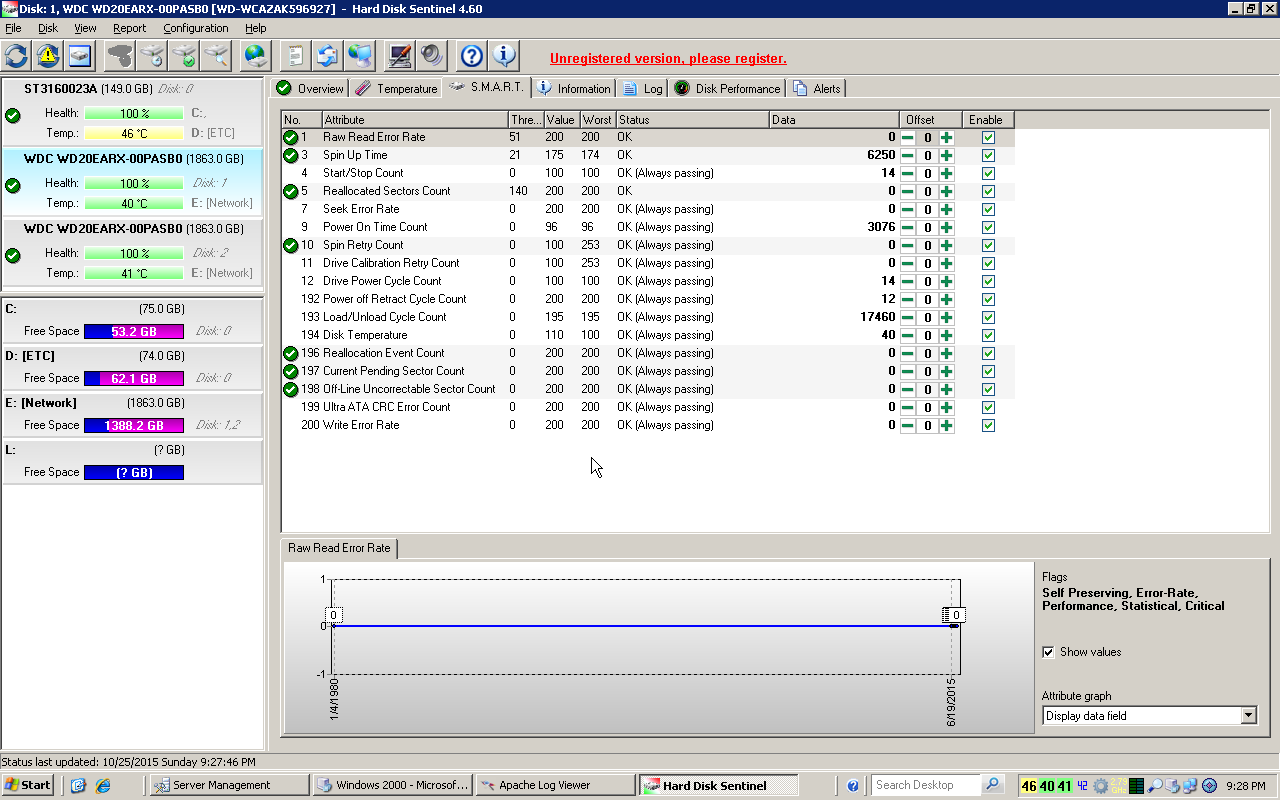Click the C: free space bar
This screenshot has width=1280, height=800.
[134, 331]
